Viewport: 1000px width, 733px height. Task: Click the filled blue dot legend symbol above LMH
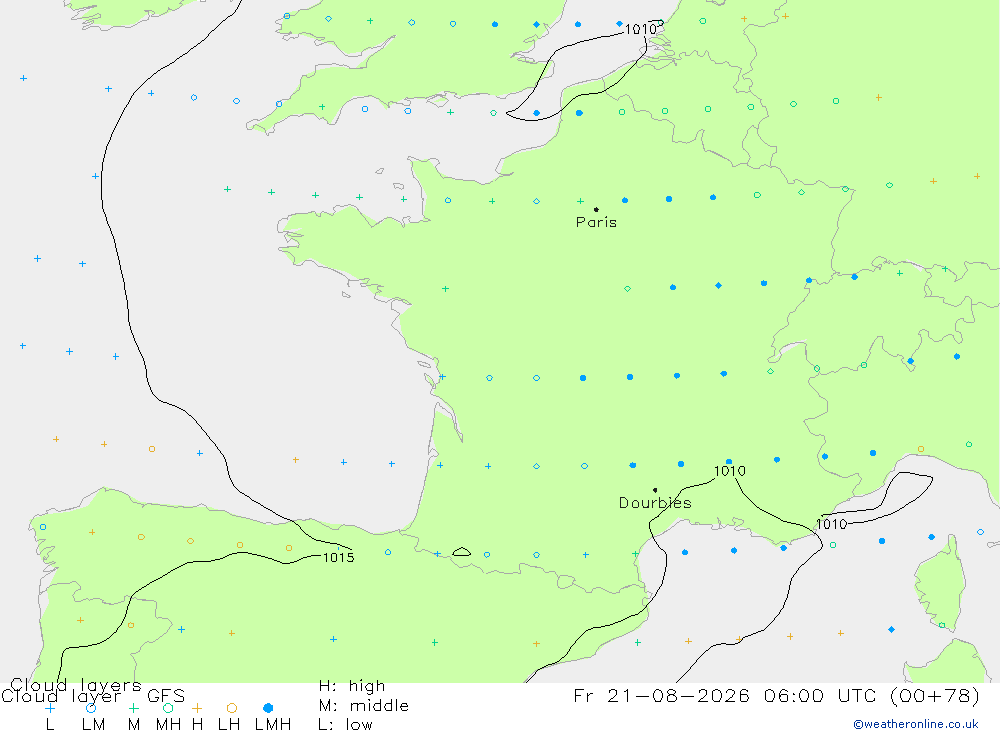click(268, 708)
